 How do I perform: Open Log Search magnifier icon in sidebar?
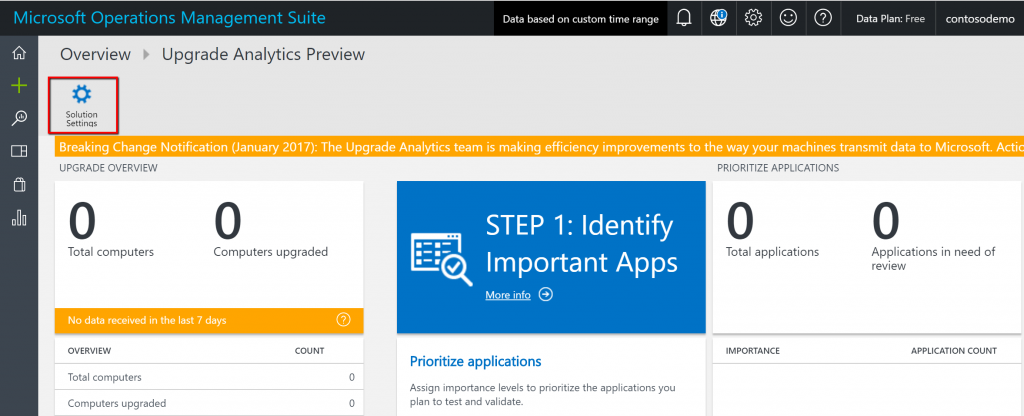[x=19, y=118]
